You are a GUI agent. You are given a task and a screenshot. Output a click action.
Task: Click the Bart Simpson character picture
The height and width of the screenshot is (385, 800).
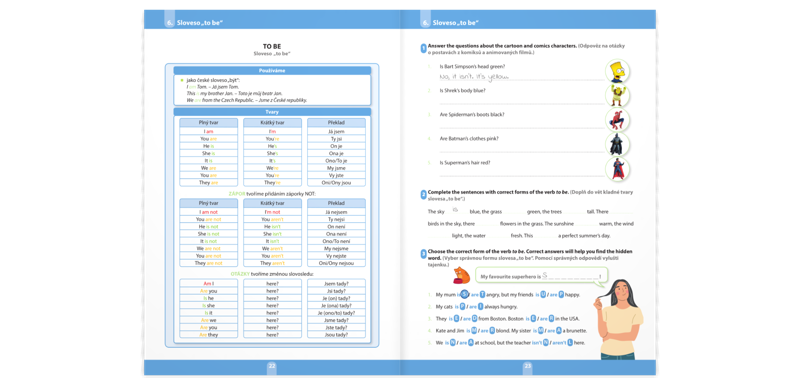617,71
